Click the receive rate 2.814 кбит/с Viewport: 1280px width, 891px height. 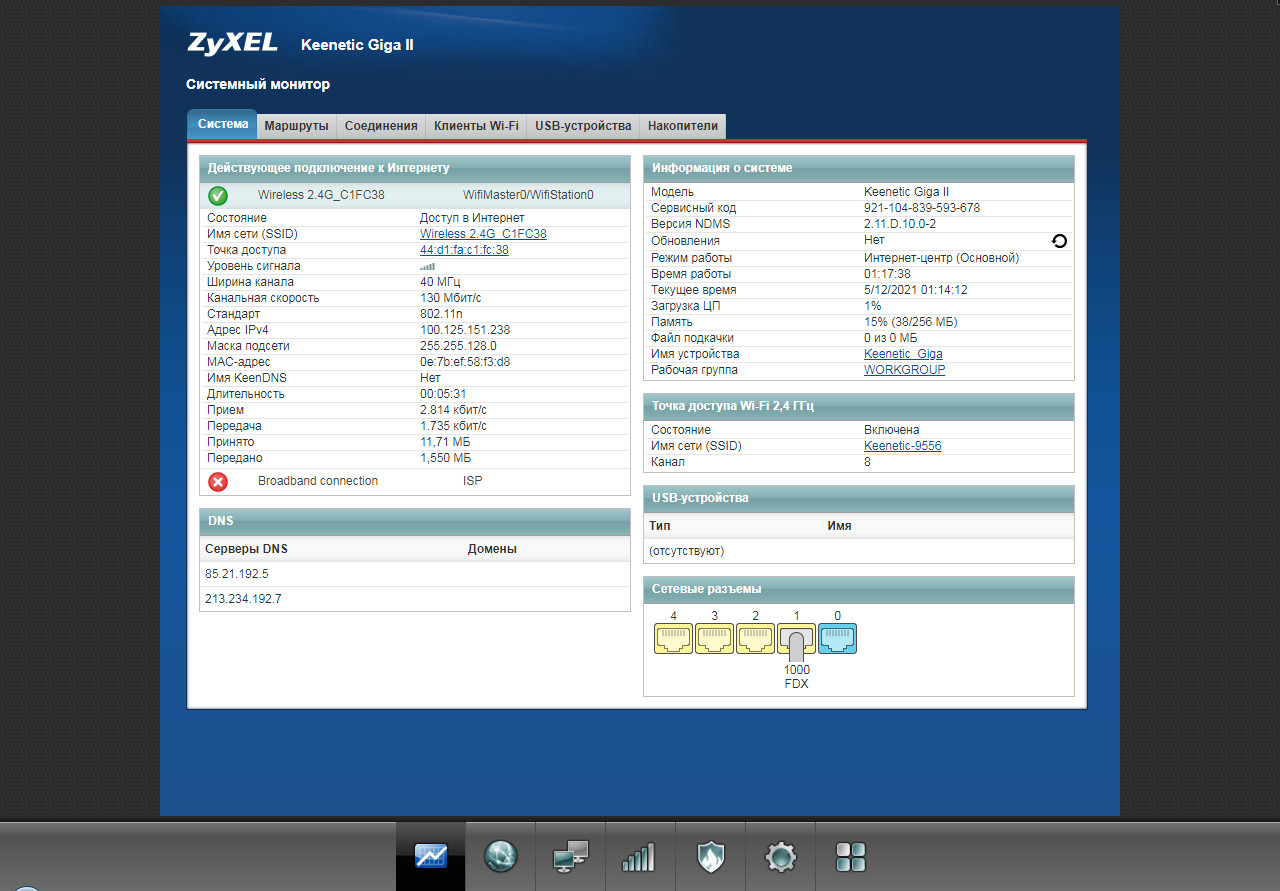point(453,410)
